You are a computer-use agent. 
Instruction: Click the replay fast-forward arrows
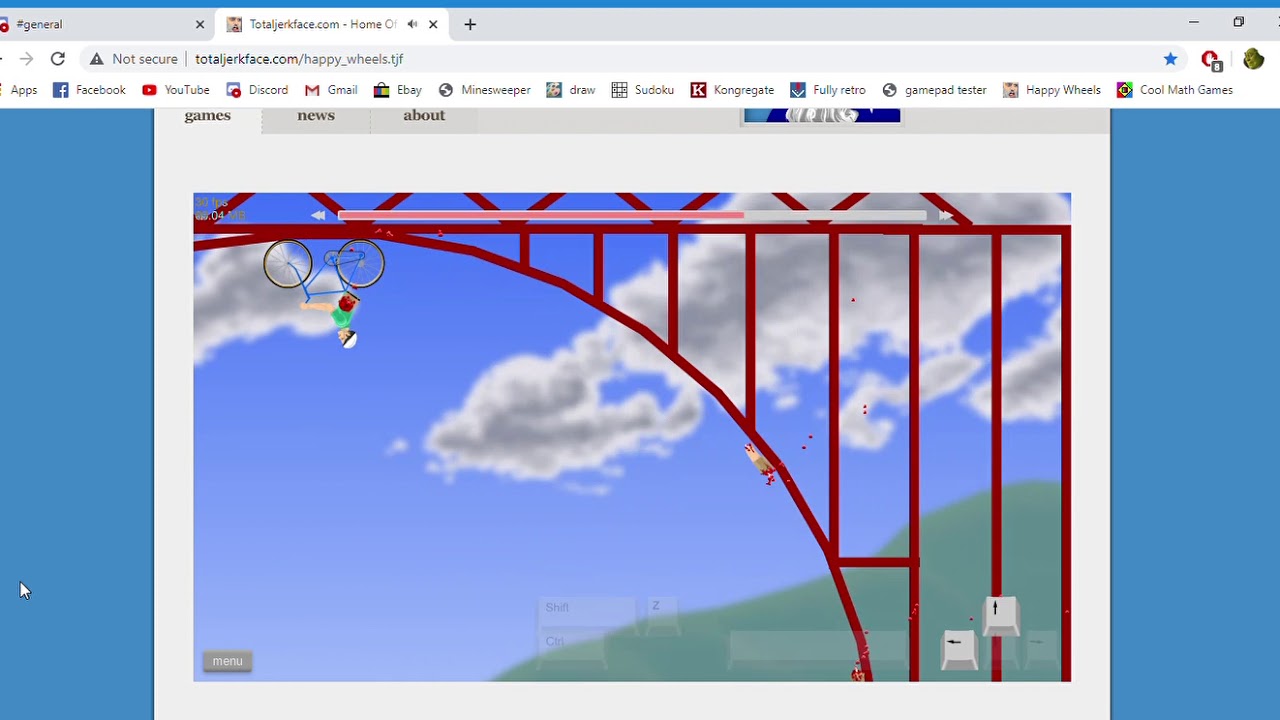pyautogui.click(x=946, y=215)
